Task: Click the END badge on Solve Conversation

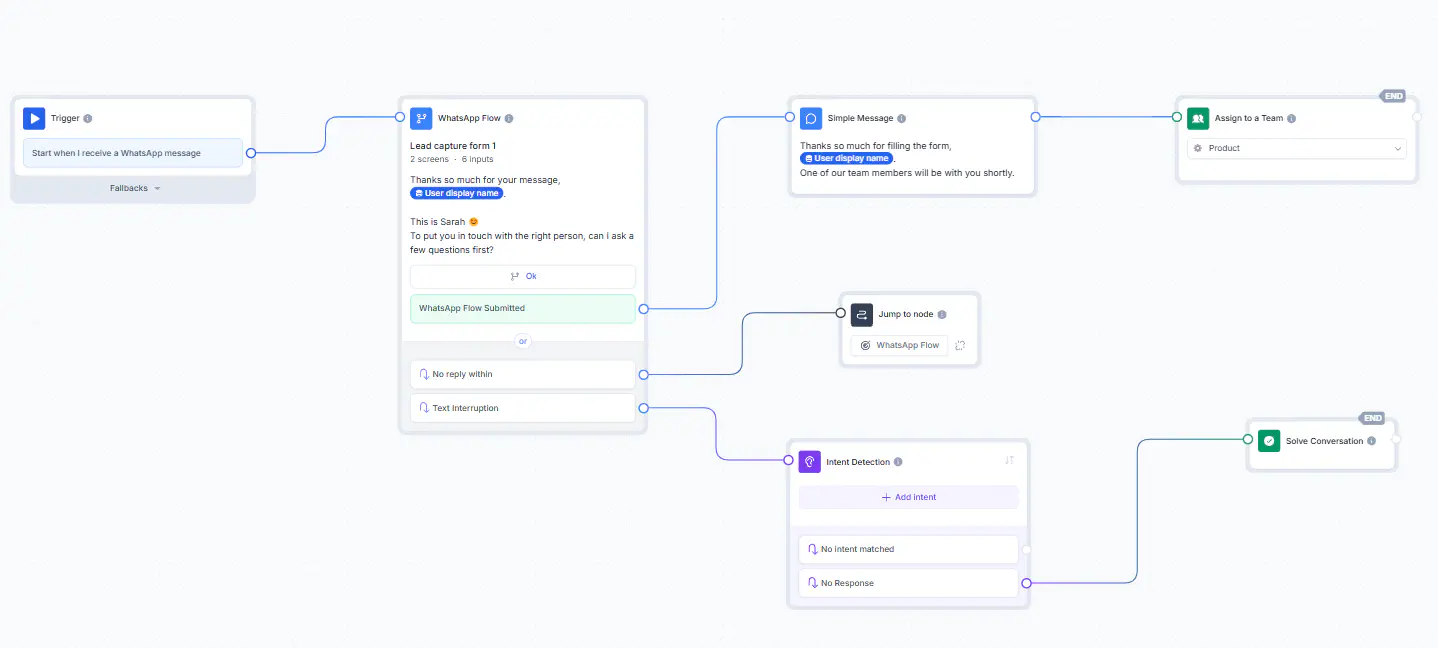Action: pyautogui.click(x=1372, y=418)
